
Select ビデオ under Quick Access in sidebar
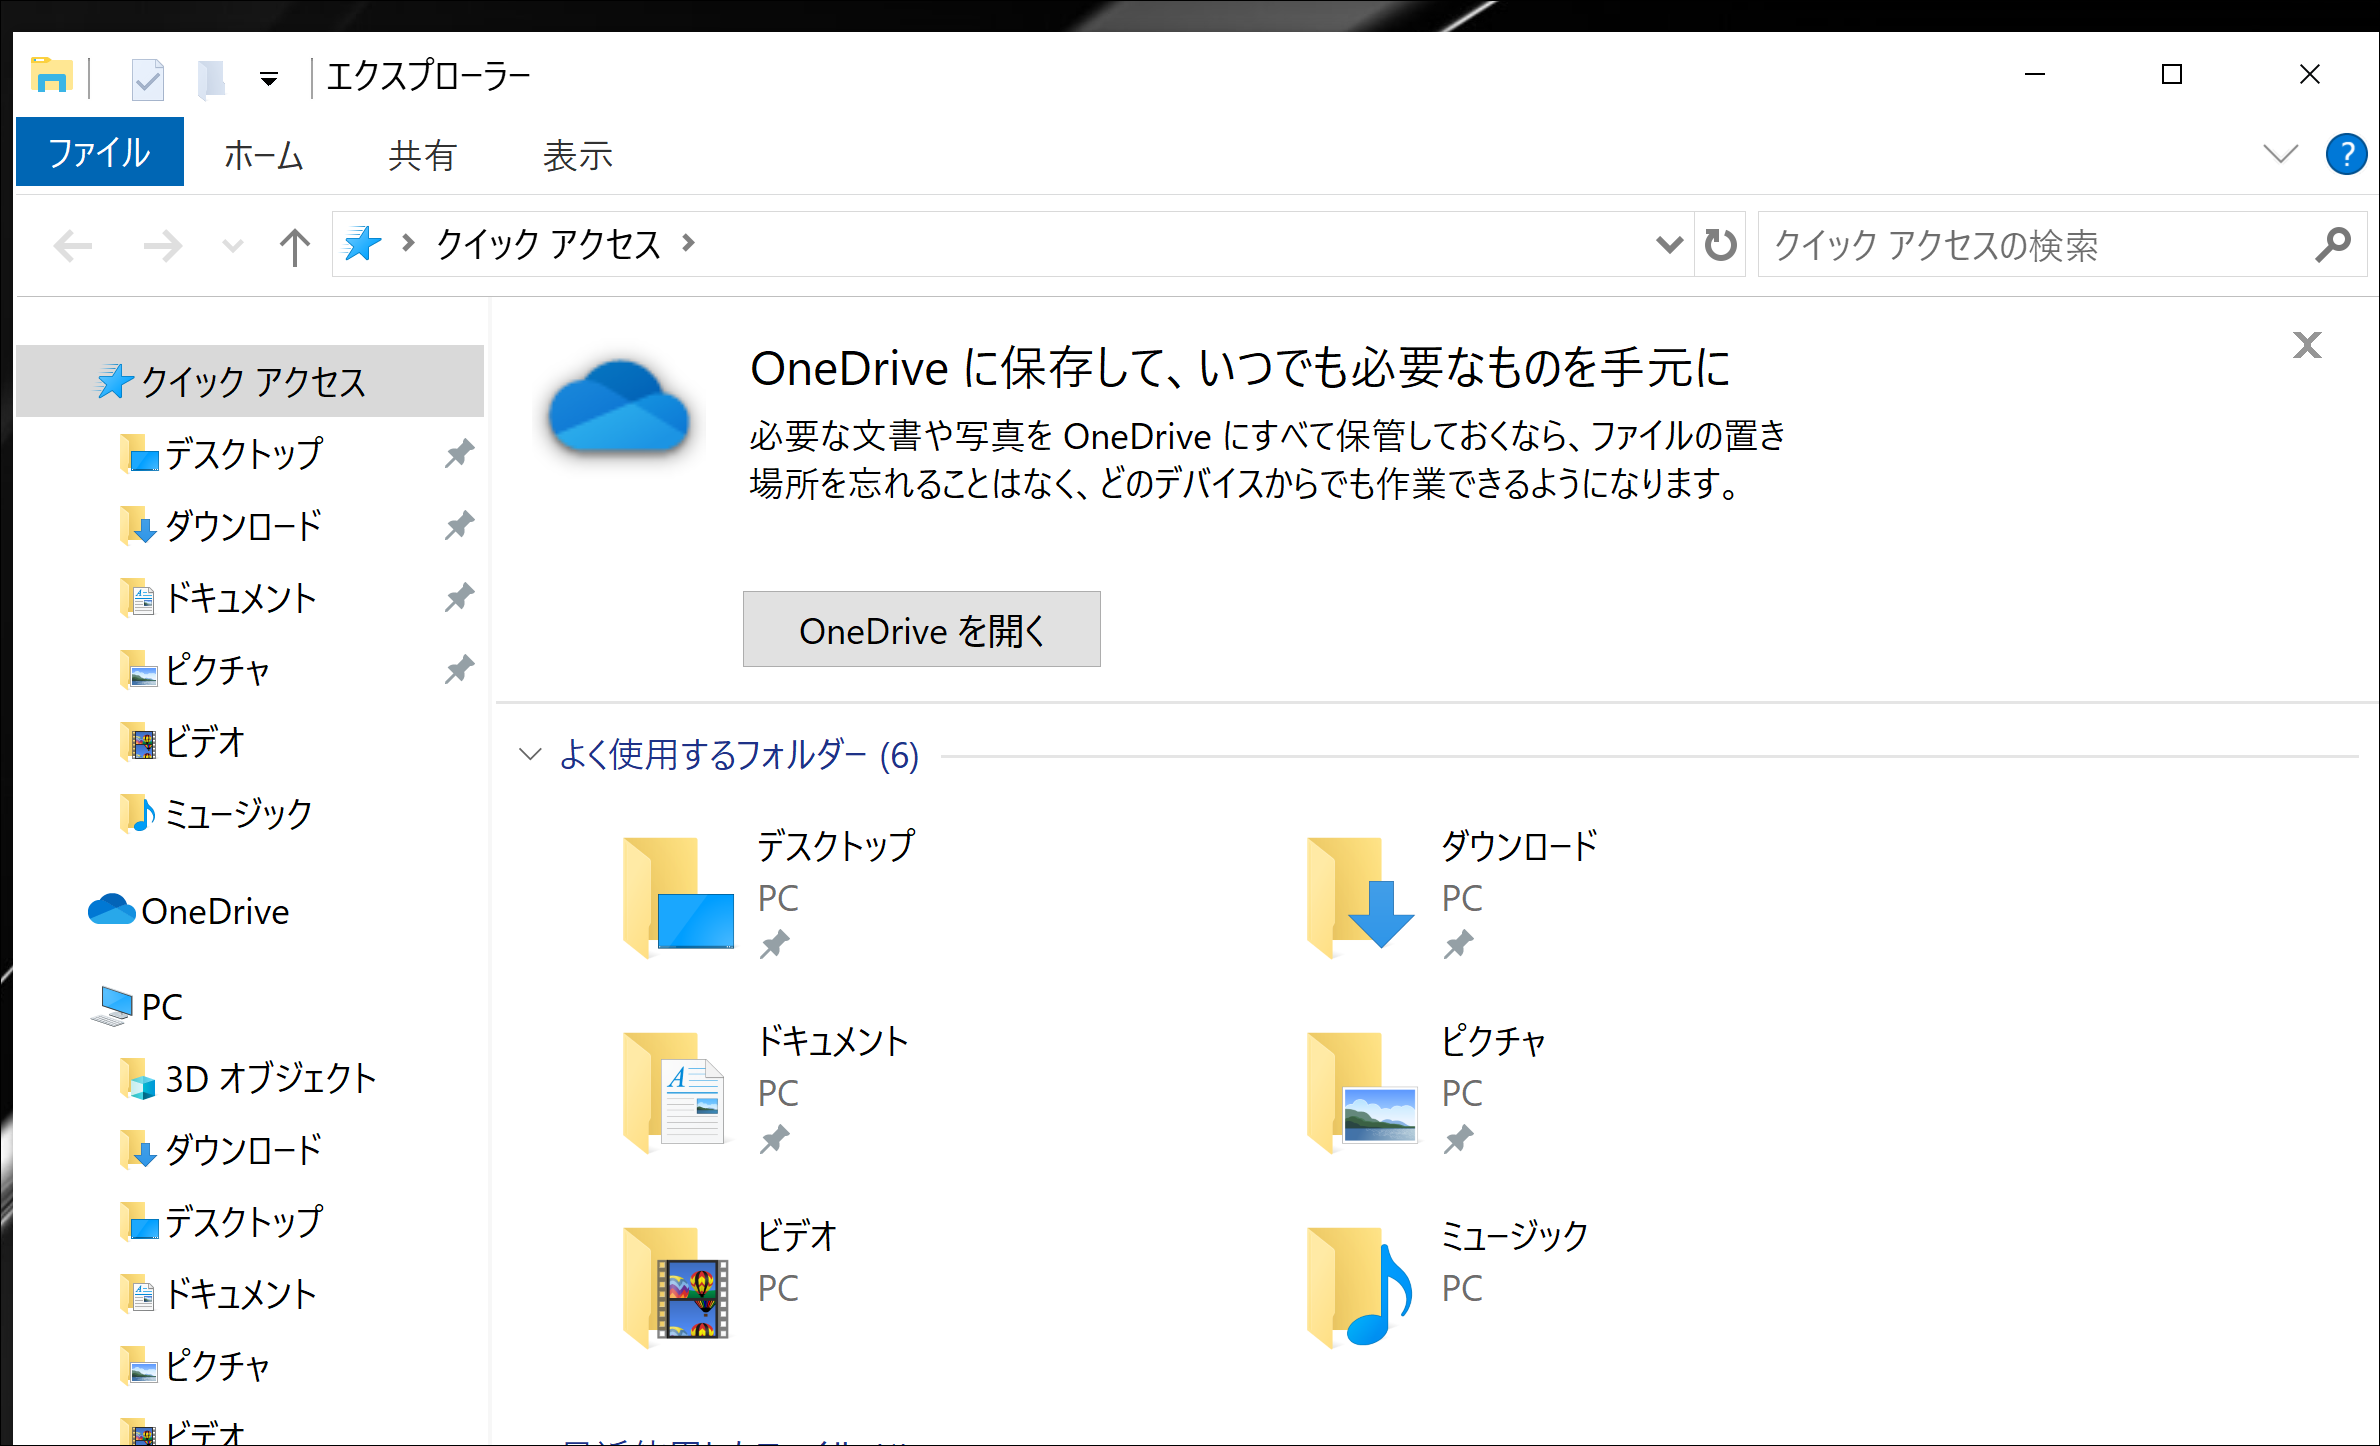(x=204, y=742)
